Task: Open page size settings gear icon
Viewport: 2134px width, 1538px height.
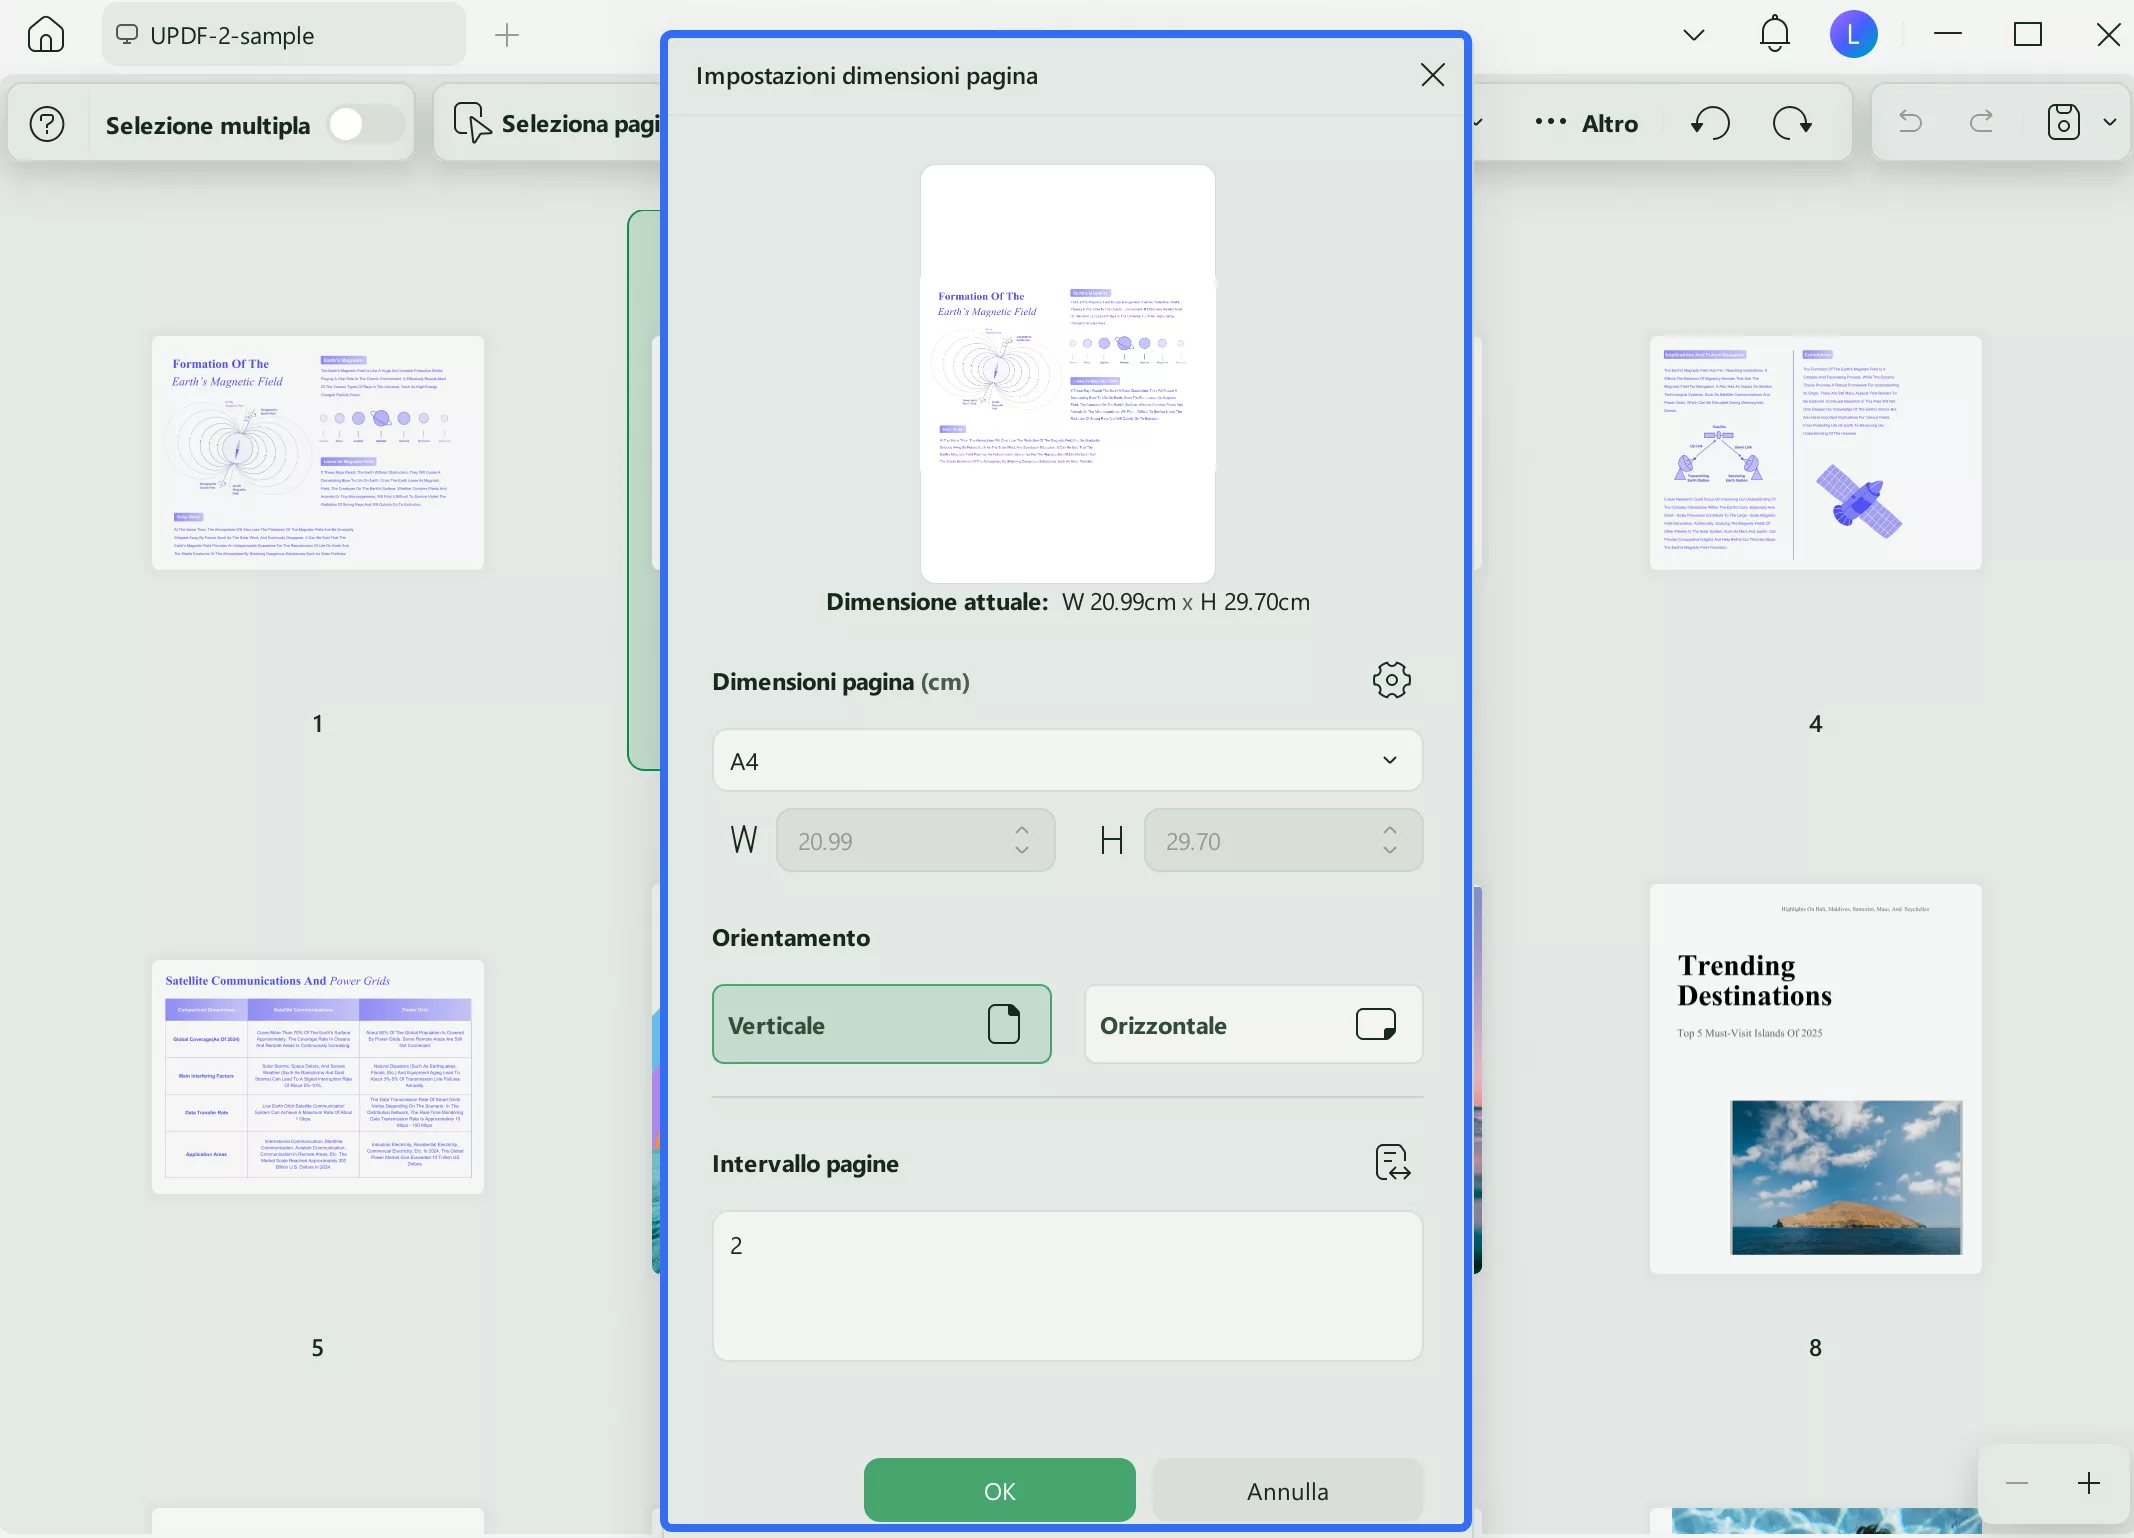Action: [x=1391, y=680]
